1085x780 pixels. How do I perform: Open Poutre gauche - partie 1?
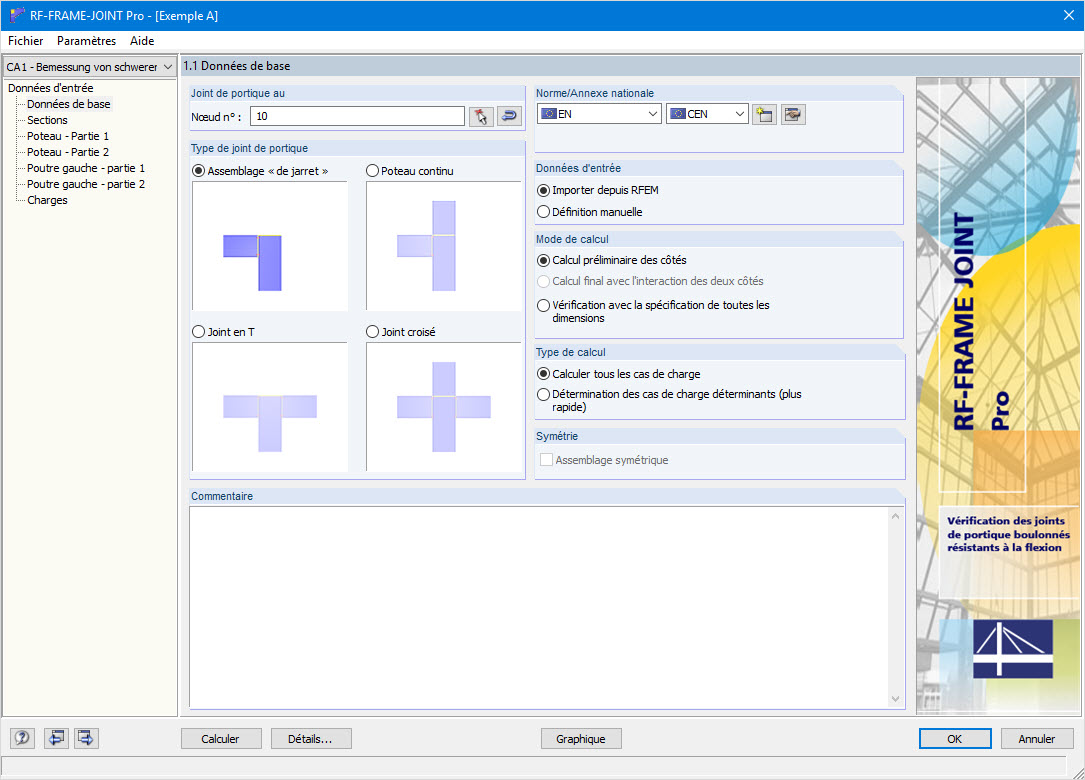[x=86, y=167]
